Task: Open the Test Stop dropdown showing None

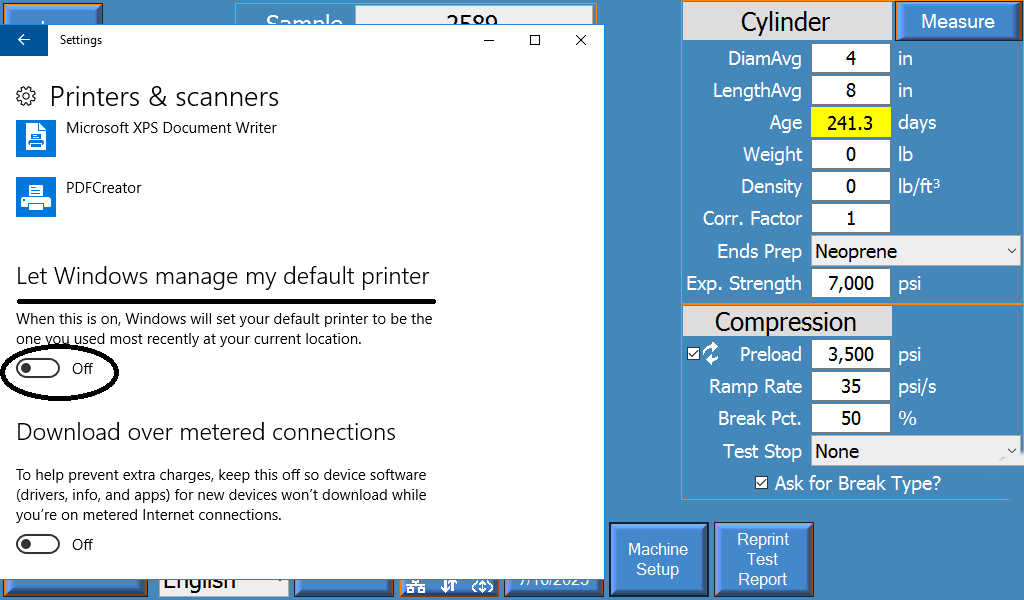Action: point(915,451)
